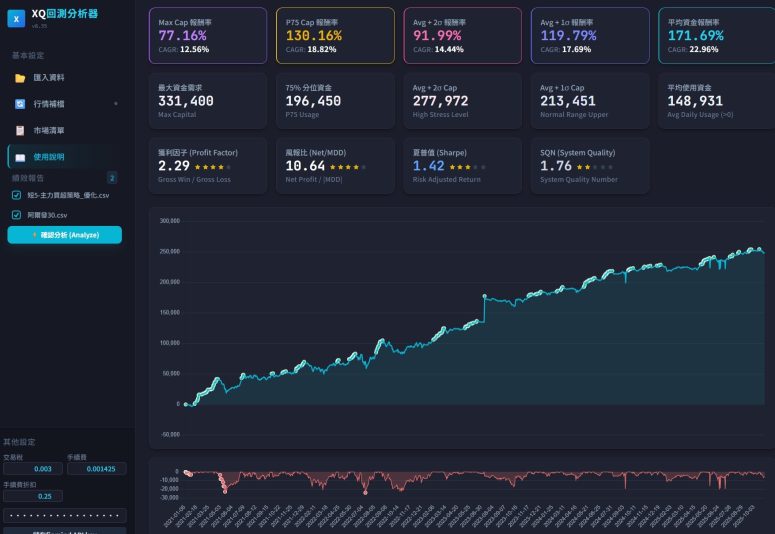Click the Sharpe ratio star rating
Screen dimensions: 775x534
coord(467,166)
